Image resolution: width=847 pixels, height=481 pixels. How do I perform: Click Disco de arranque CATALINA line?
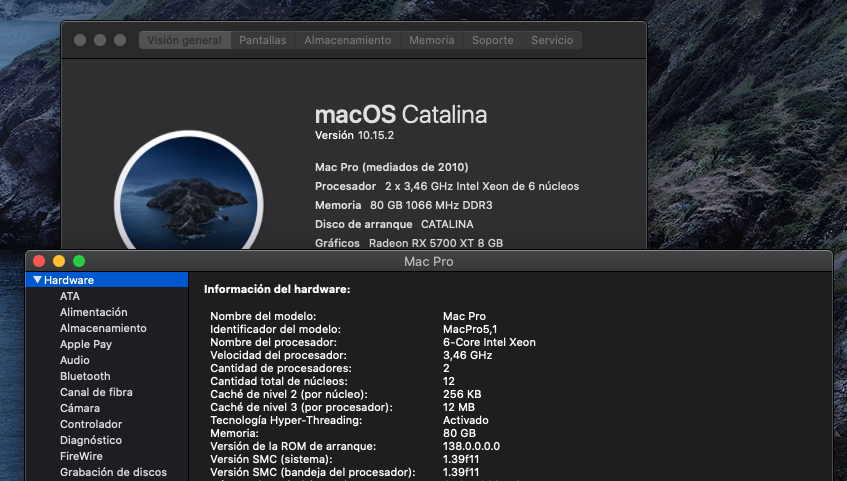(394, 224)
